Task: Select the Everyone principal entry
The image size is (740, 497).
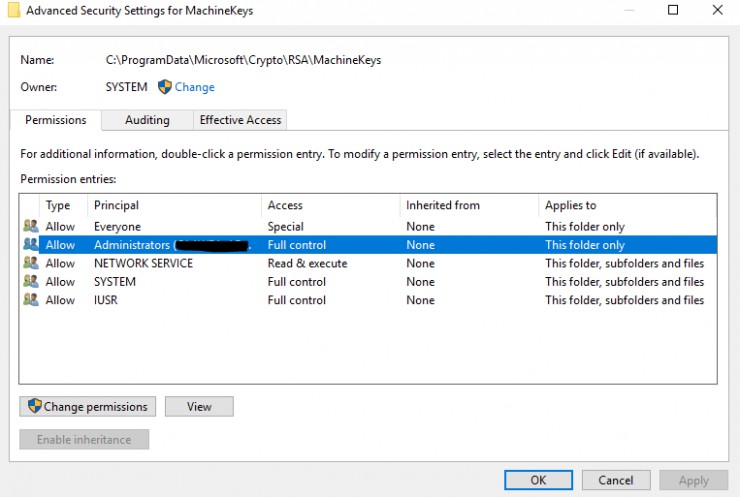Action: click(118, 227)
